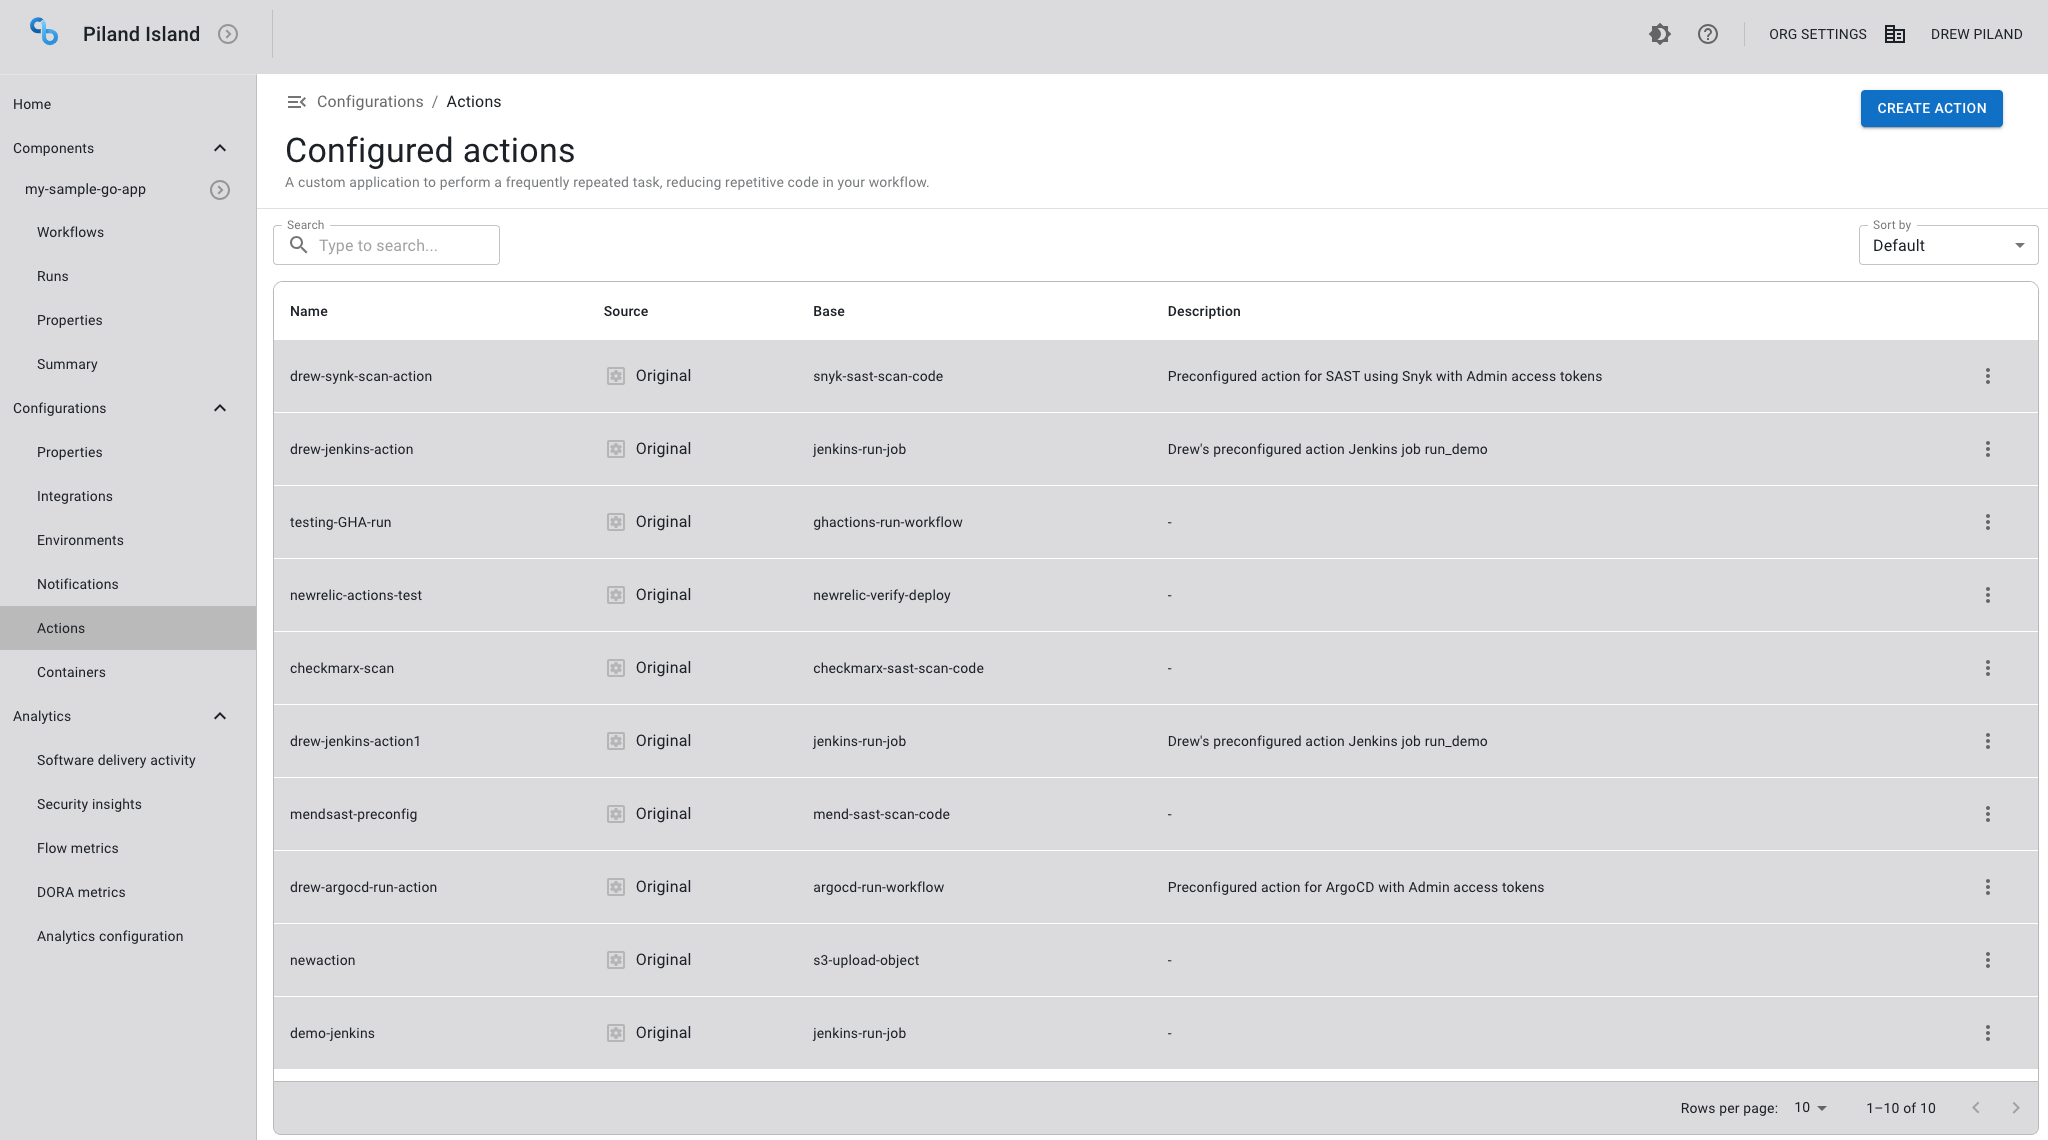Image resolution: width=2048 pixels, height=1140 pixels.
Task: Click the actions search input field
Action: [x=400, y=246]
